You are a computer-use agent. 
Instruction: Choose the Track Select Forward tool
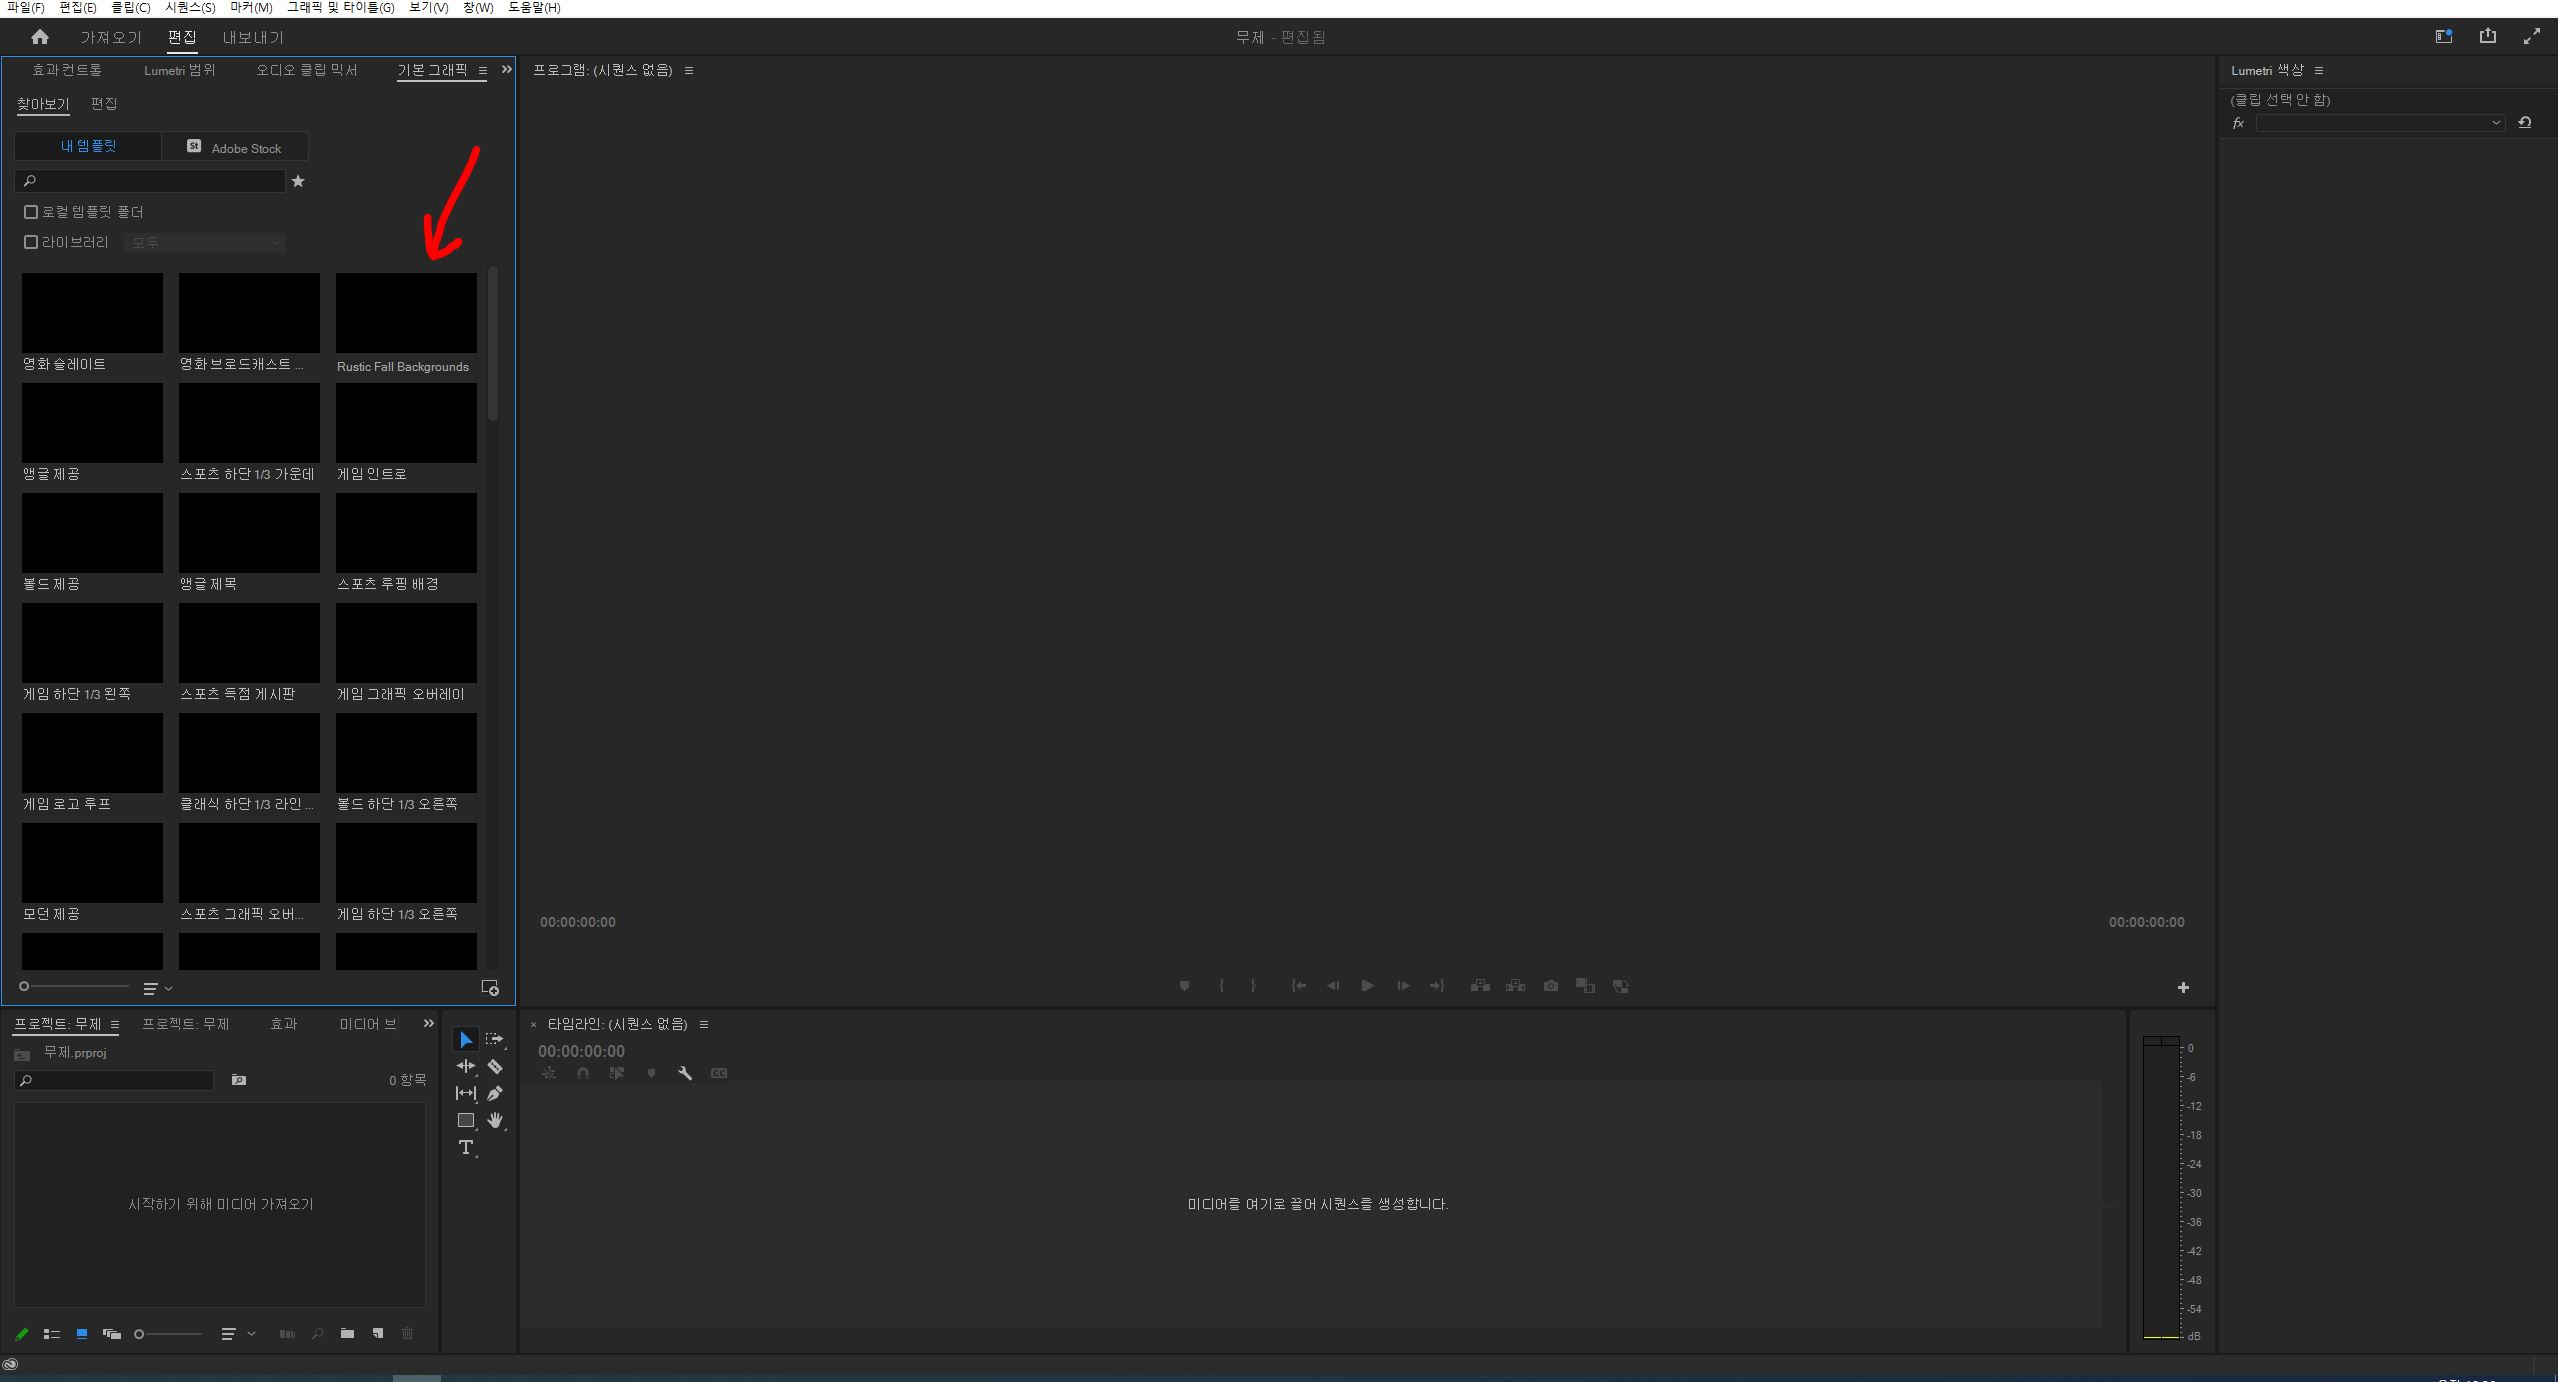pos(495,1039)
